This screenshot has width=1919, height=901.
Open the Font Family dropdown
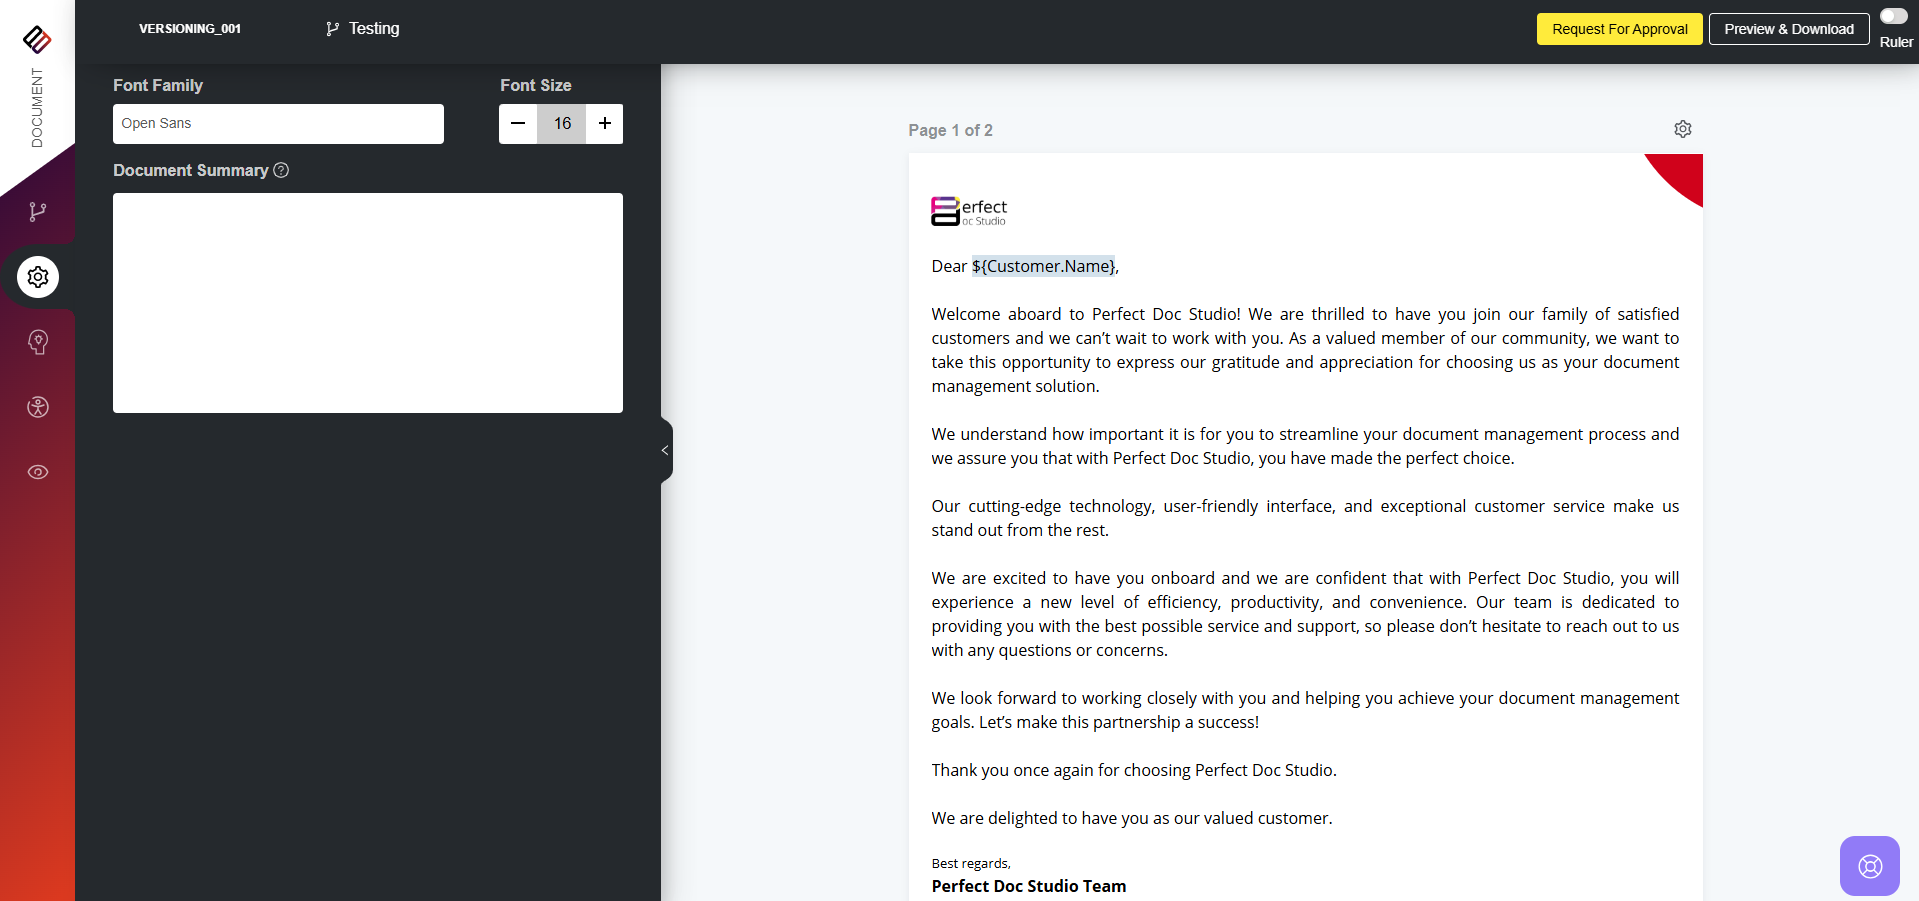click(278, 124)
